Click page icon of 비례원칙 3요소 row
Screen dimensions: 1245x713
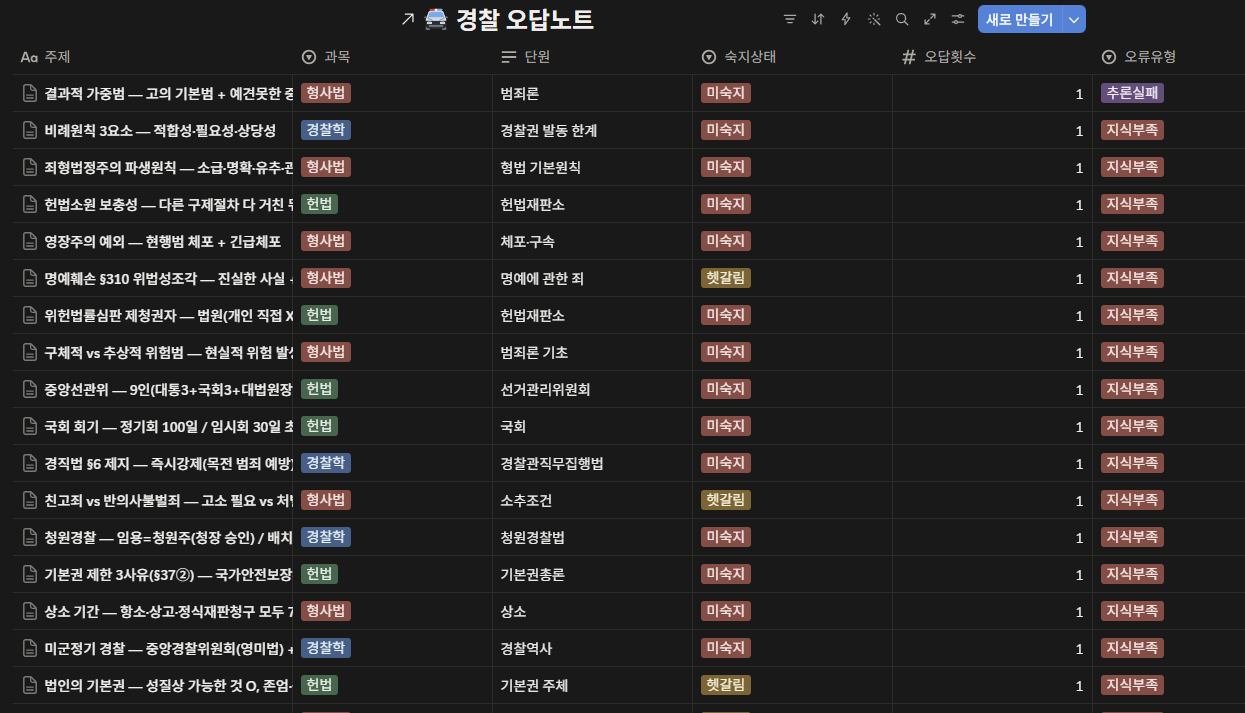tap(30, 130)
